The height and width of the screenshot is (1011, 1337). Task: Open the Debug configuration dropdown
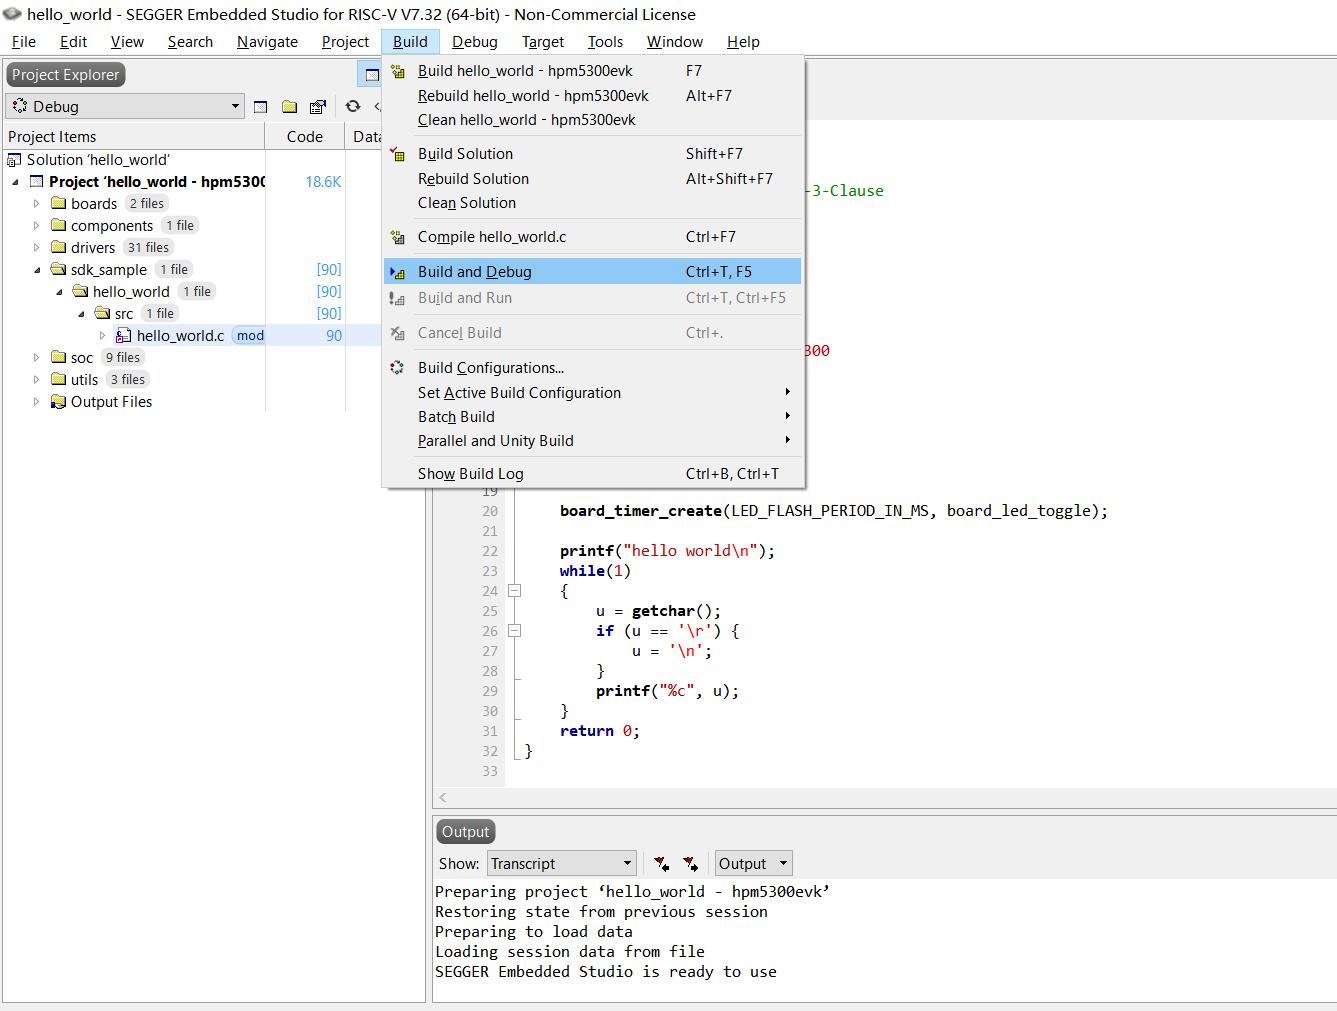[125, 106]
